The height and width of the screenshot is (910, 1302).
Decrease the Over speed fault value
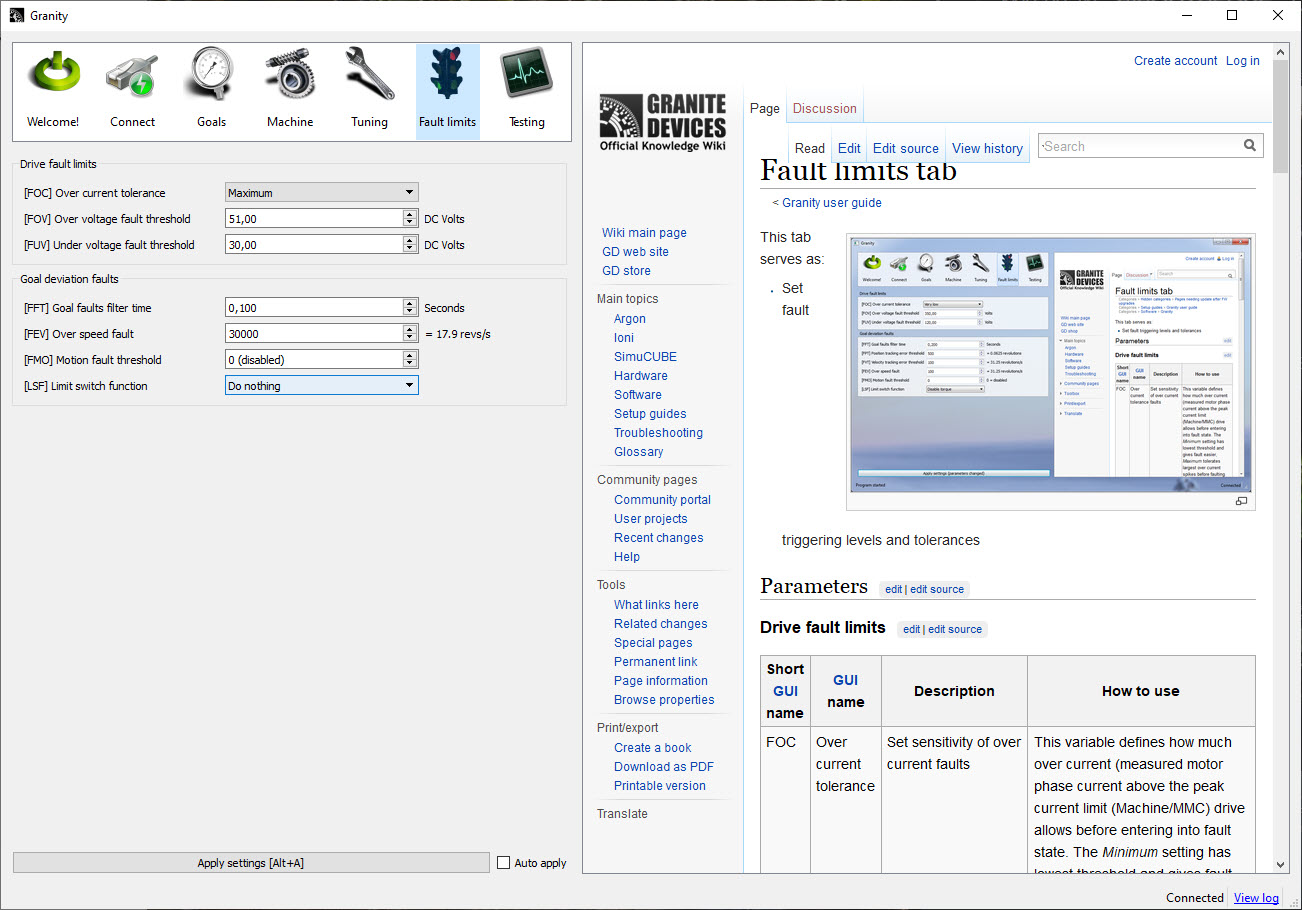410,339
